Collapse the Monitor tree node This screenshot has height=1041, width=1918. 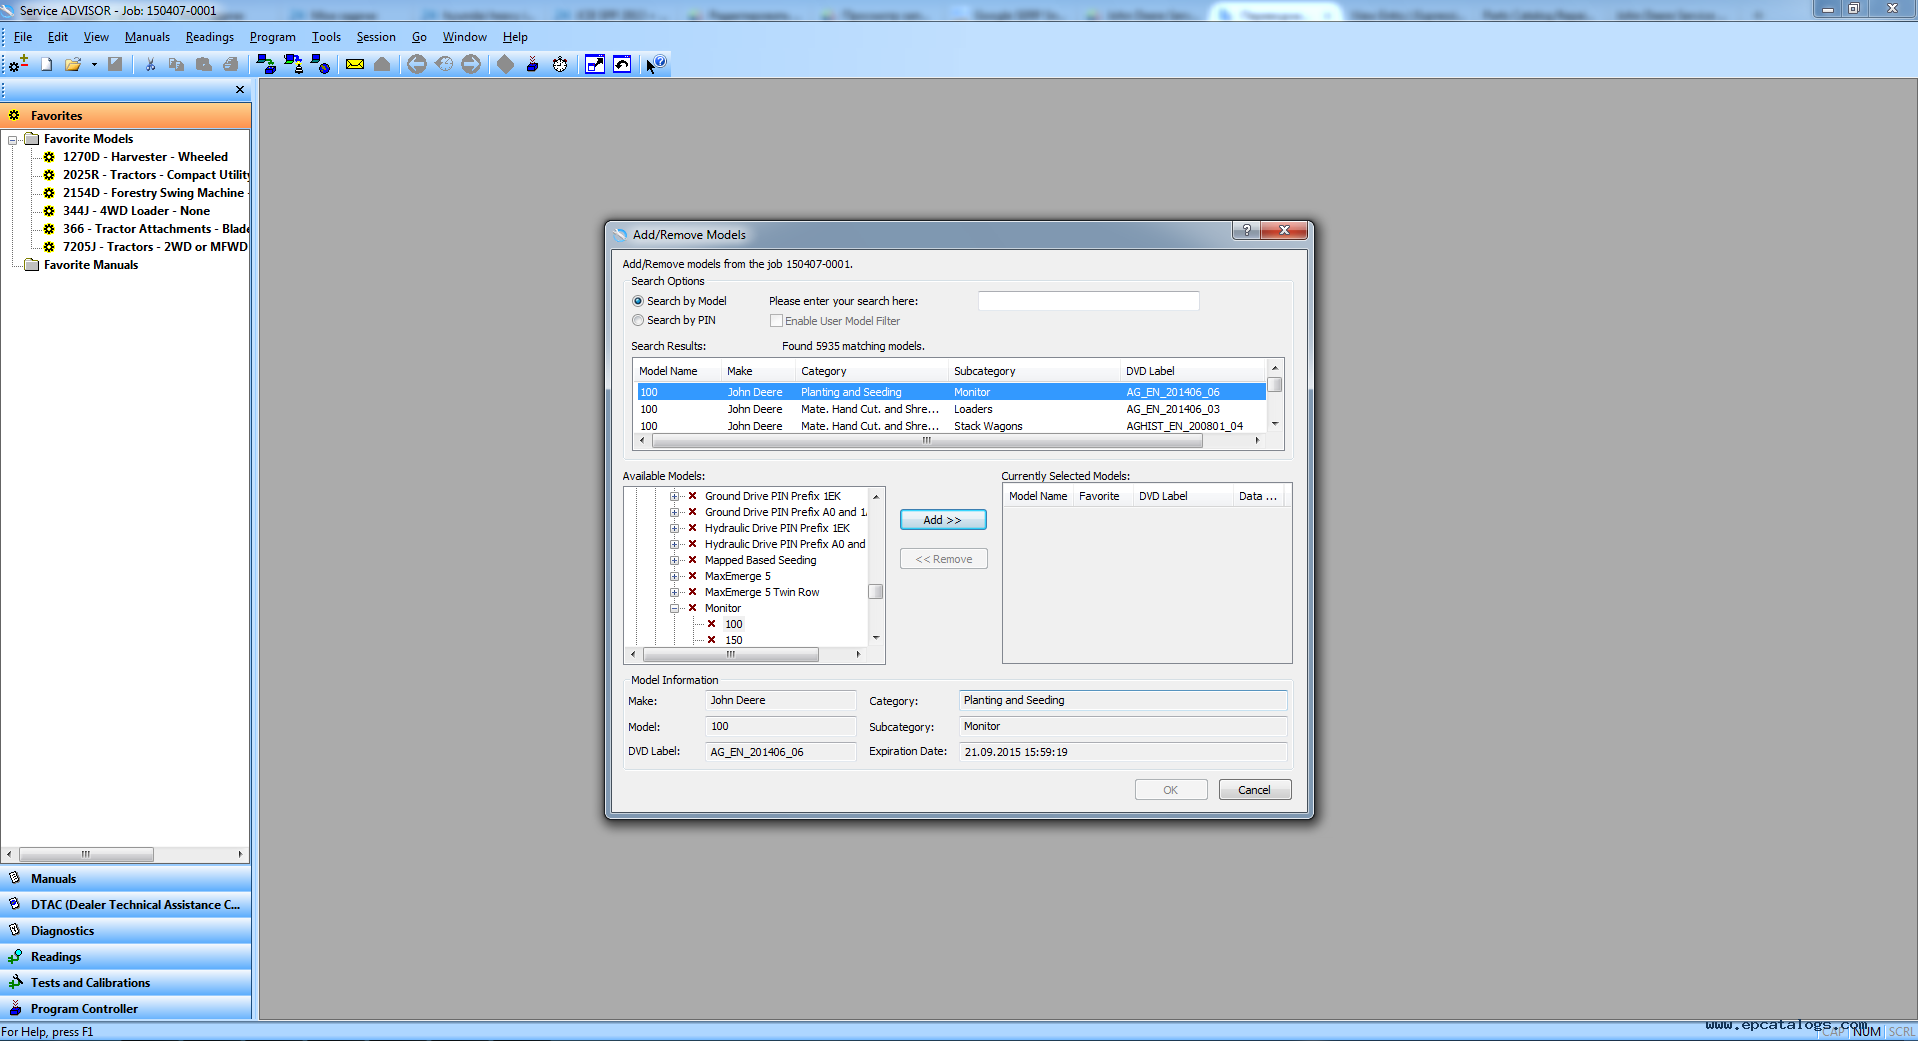675,608
